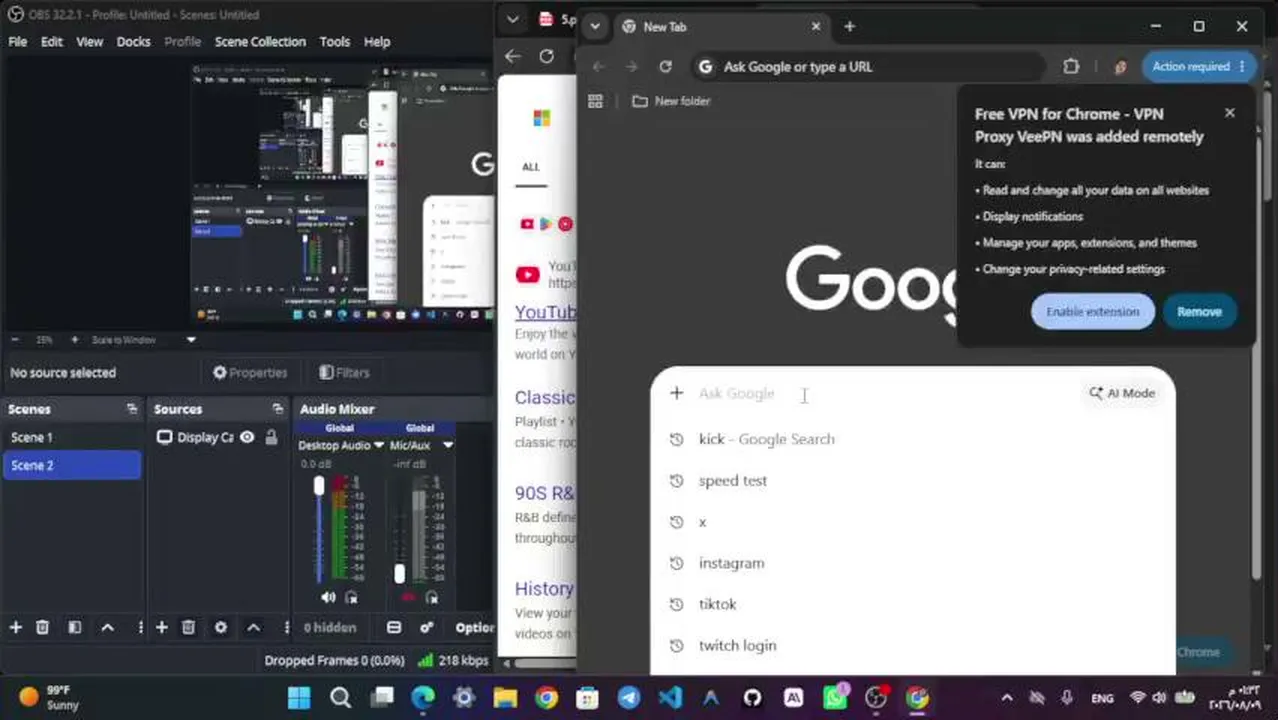Open Desktop Audio dropdown arrow
Screen dimensions: 1278x720
tap(378, 445)
